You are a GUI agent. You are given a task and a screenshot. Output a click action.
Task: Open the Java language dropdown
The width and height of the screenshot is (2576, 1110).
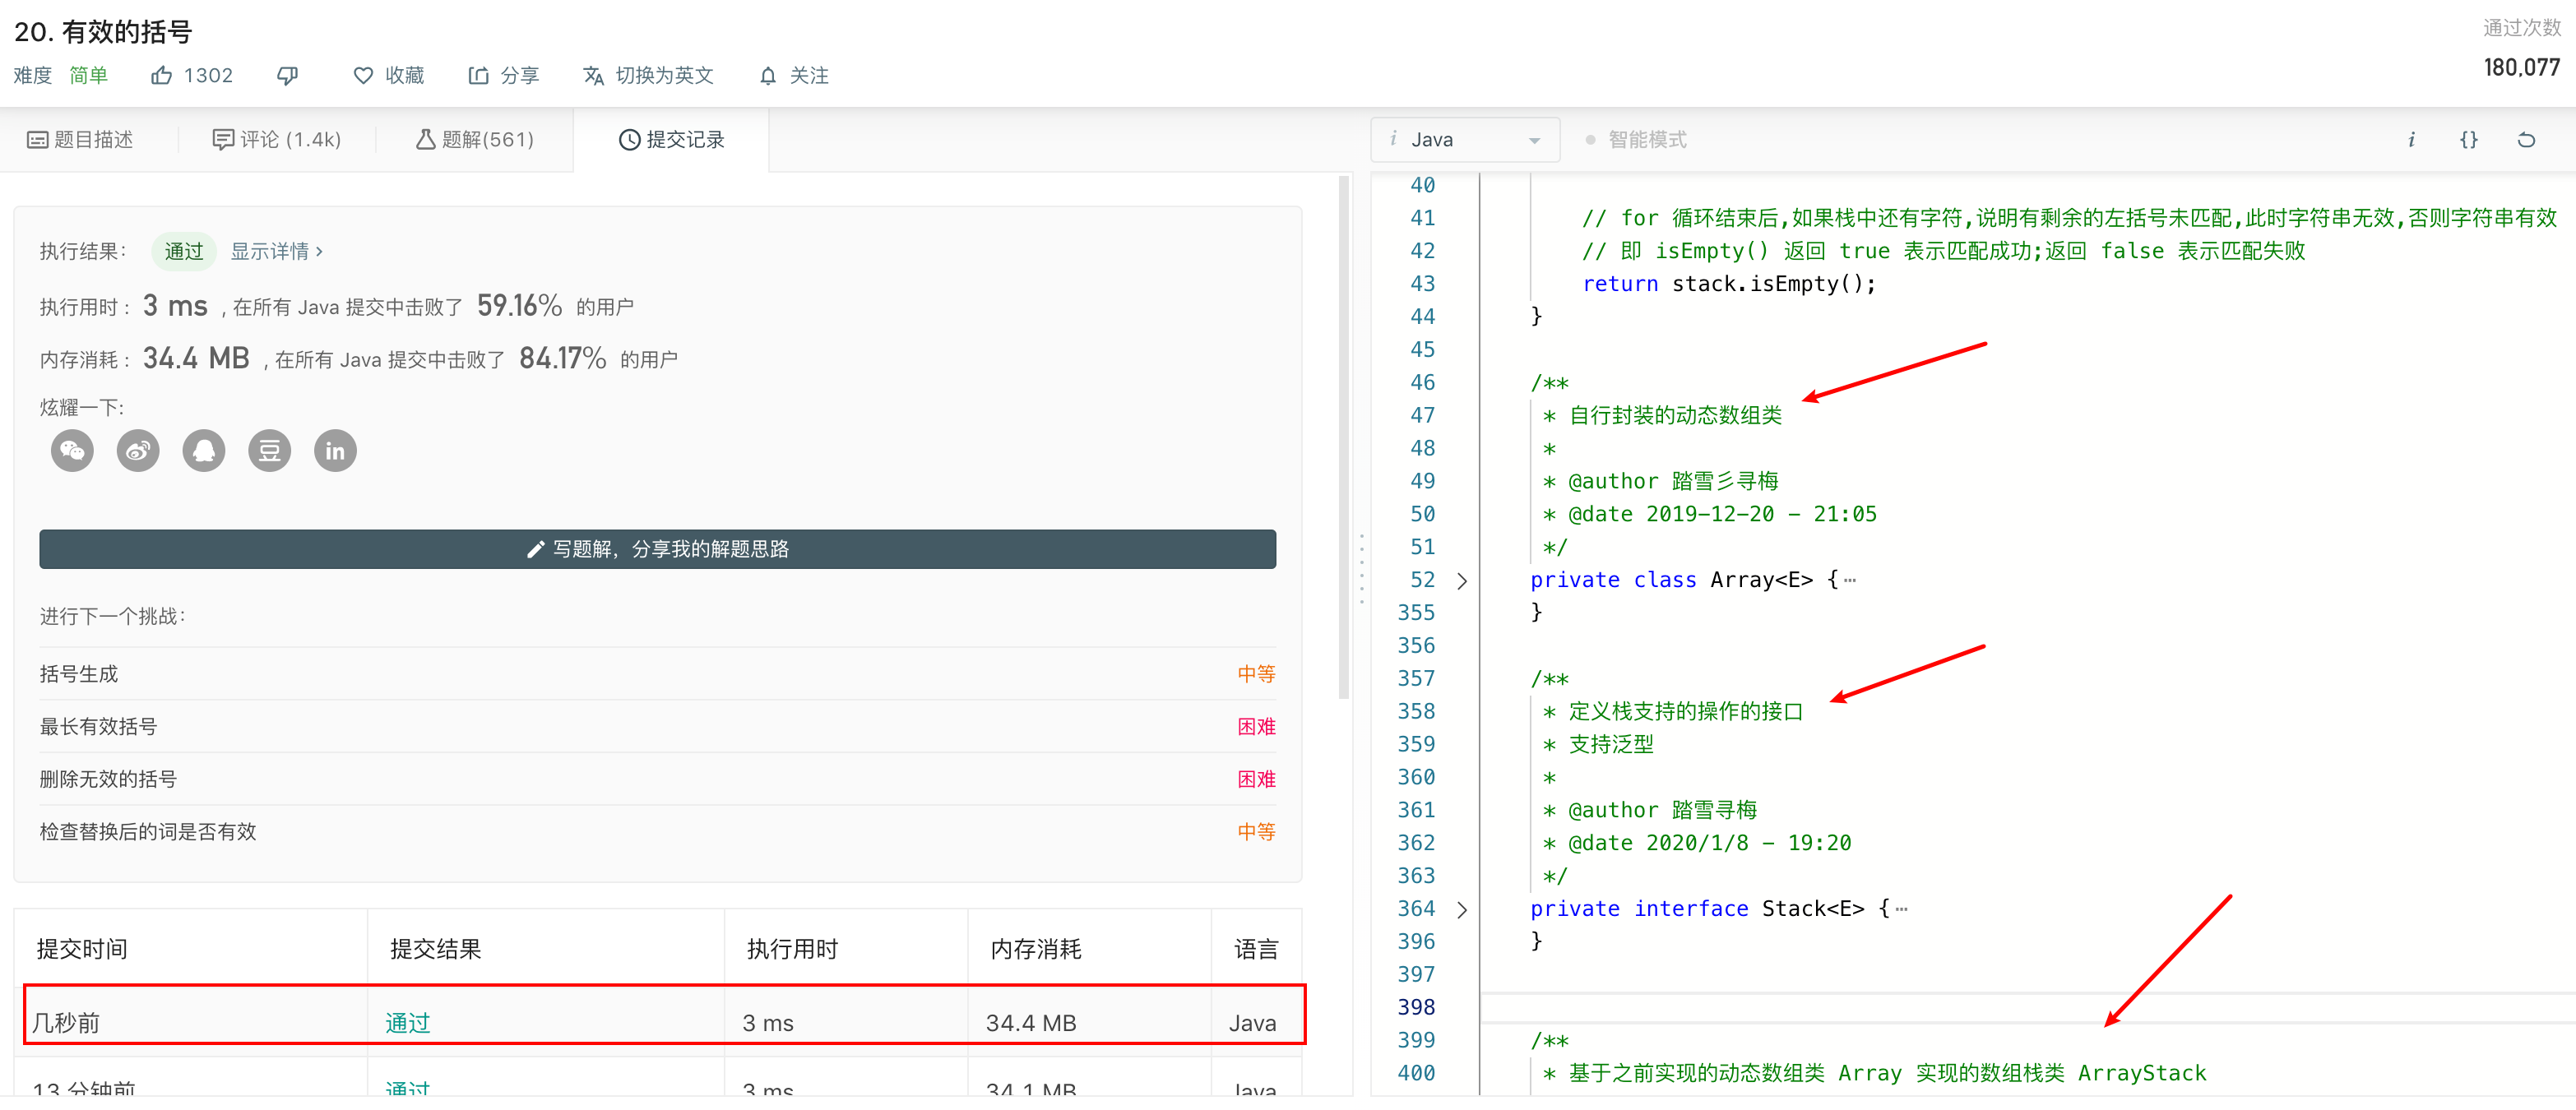(x=1465, y=140)
